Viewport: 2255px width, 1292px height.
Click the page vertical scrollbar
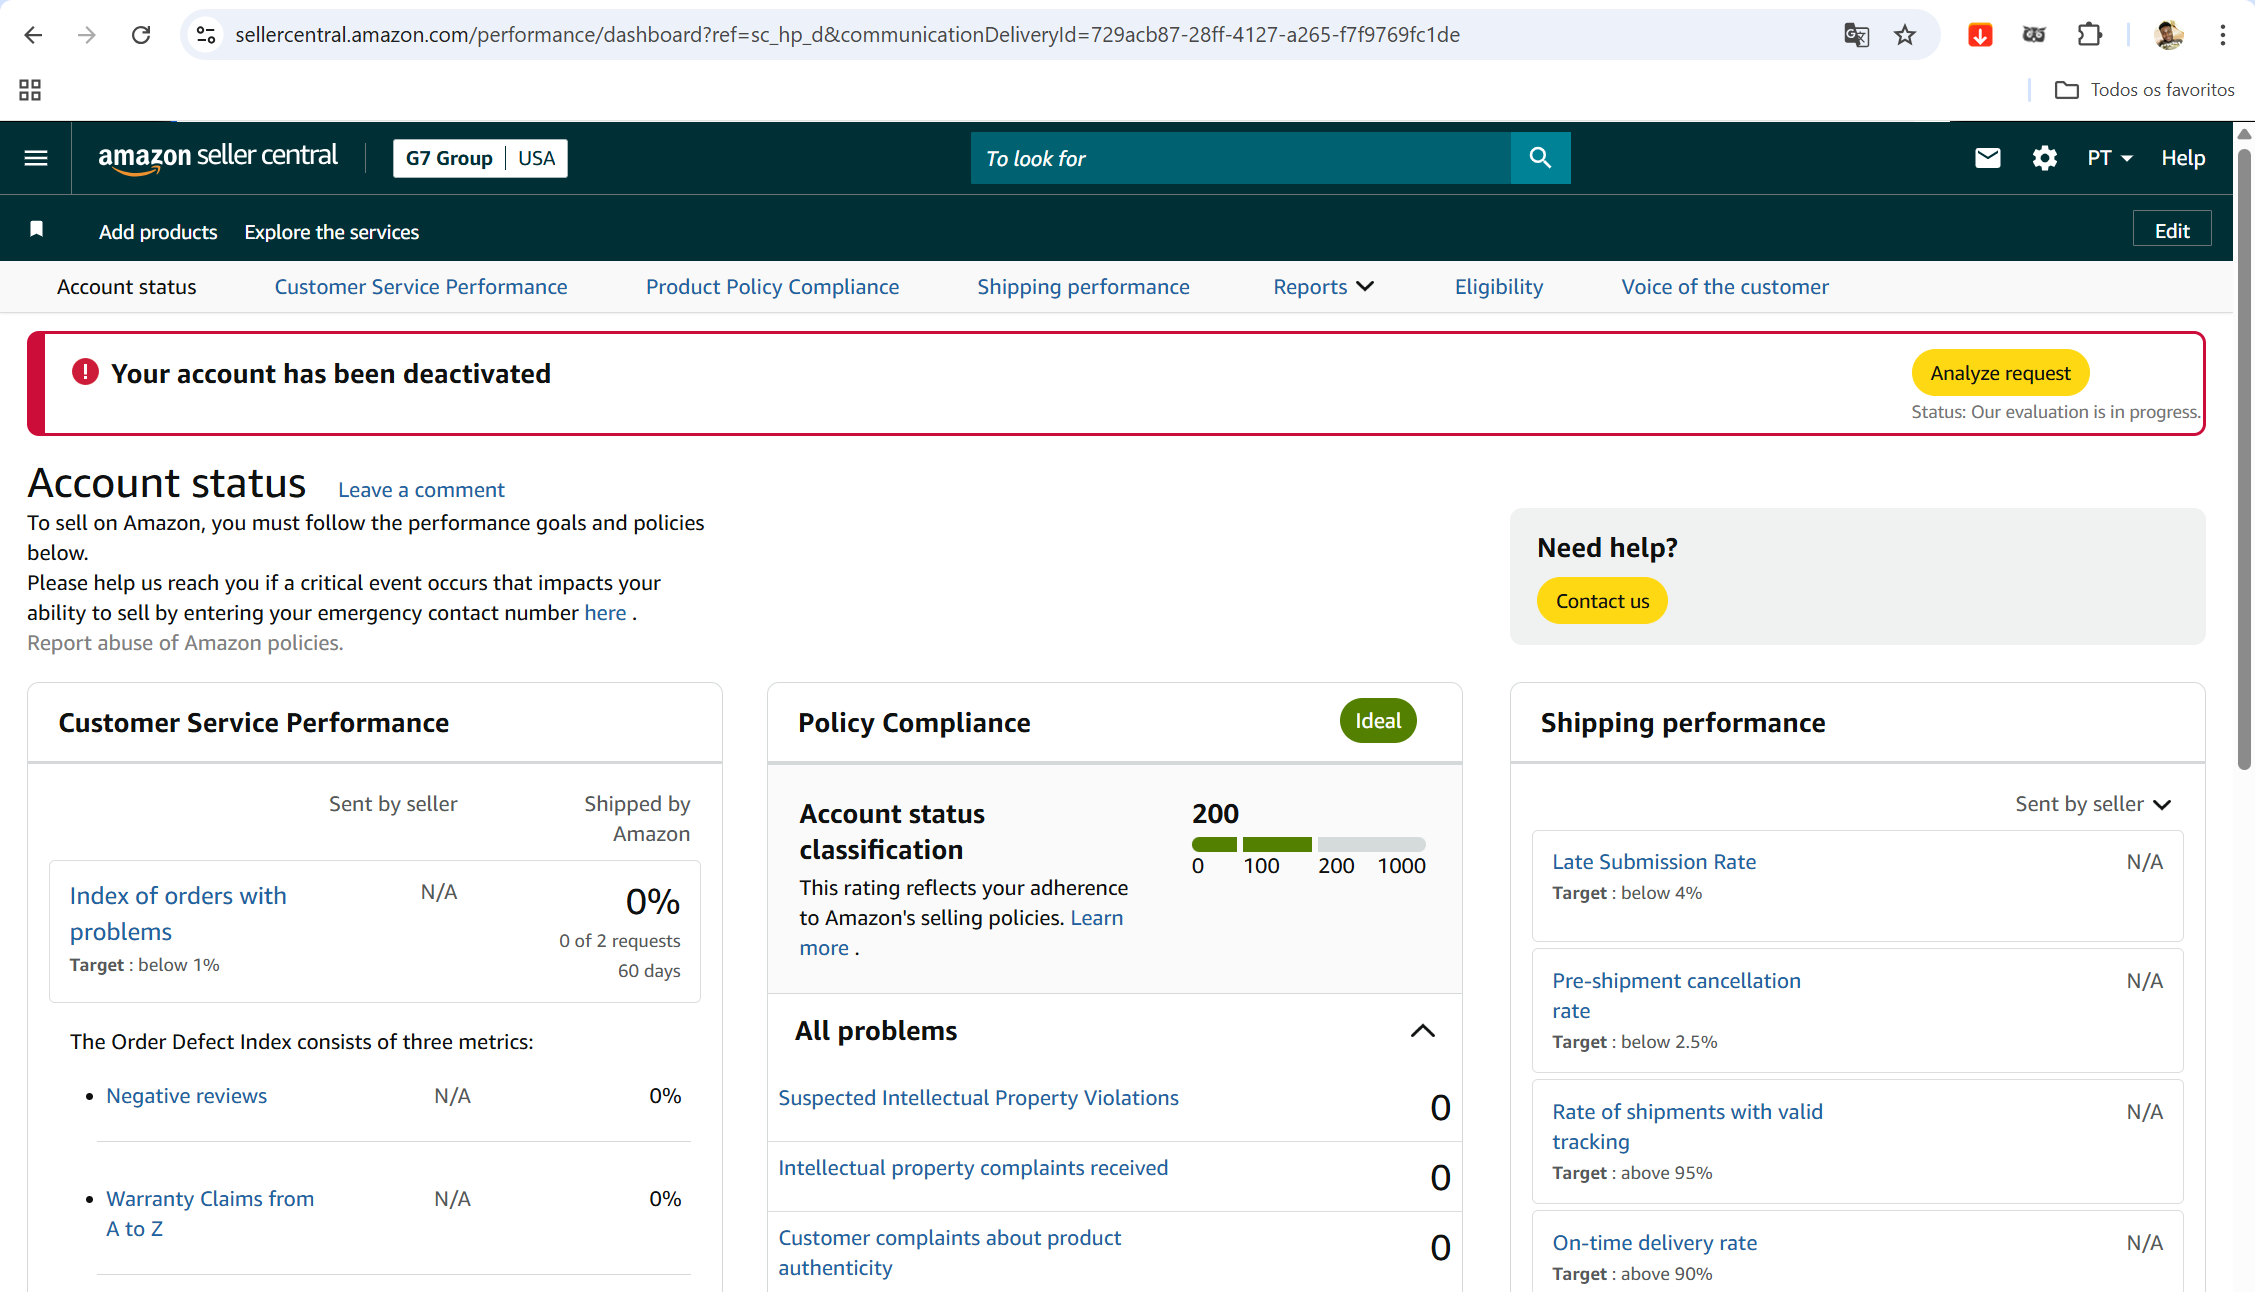pyautogui.click(x=2244, y=458)
